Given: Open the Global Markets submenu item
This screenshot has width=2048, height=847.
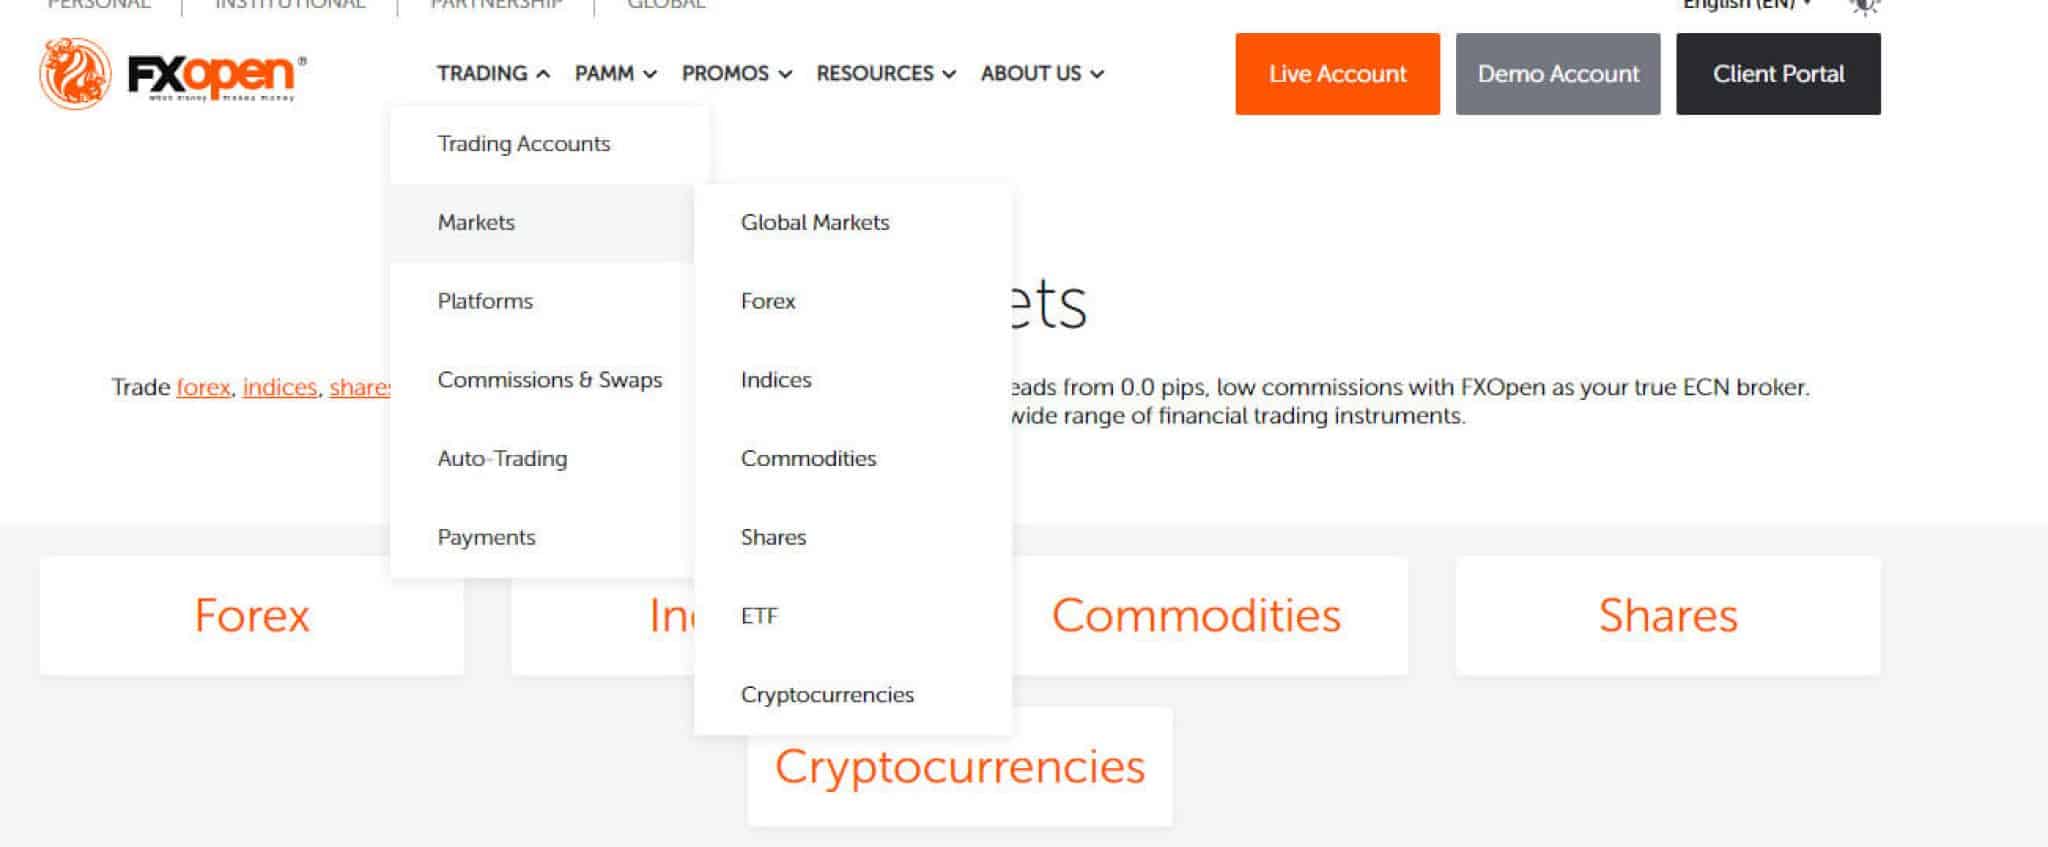Looking at the screenshot, I should pyautogui.click(x=815, y=222).
